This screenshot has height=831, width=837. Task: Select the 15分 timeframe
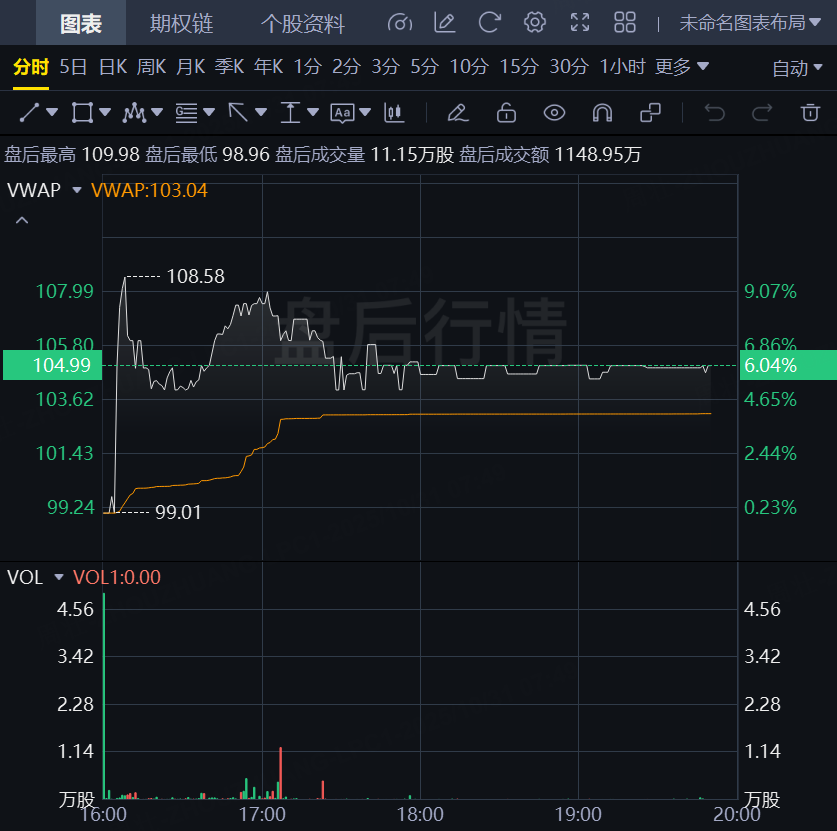click(x=518, y=67)
